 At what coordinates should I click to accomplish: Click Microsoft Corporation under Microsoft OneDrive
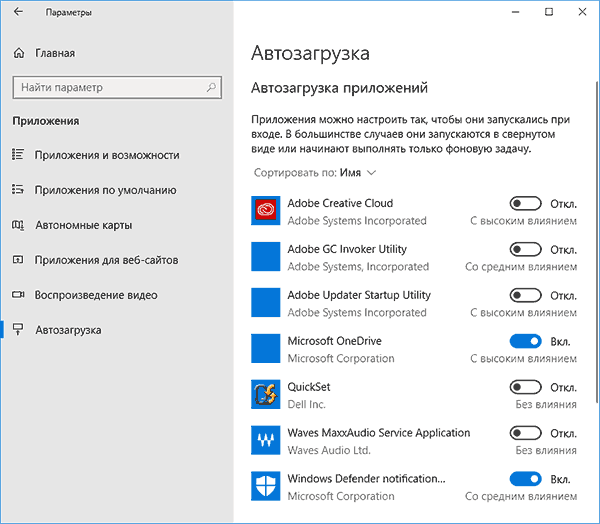[341, 358]
